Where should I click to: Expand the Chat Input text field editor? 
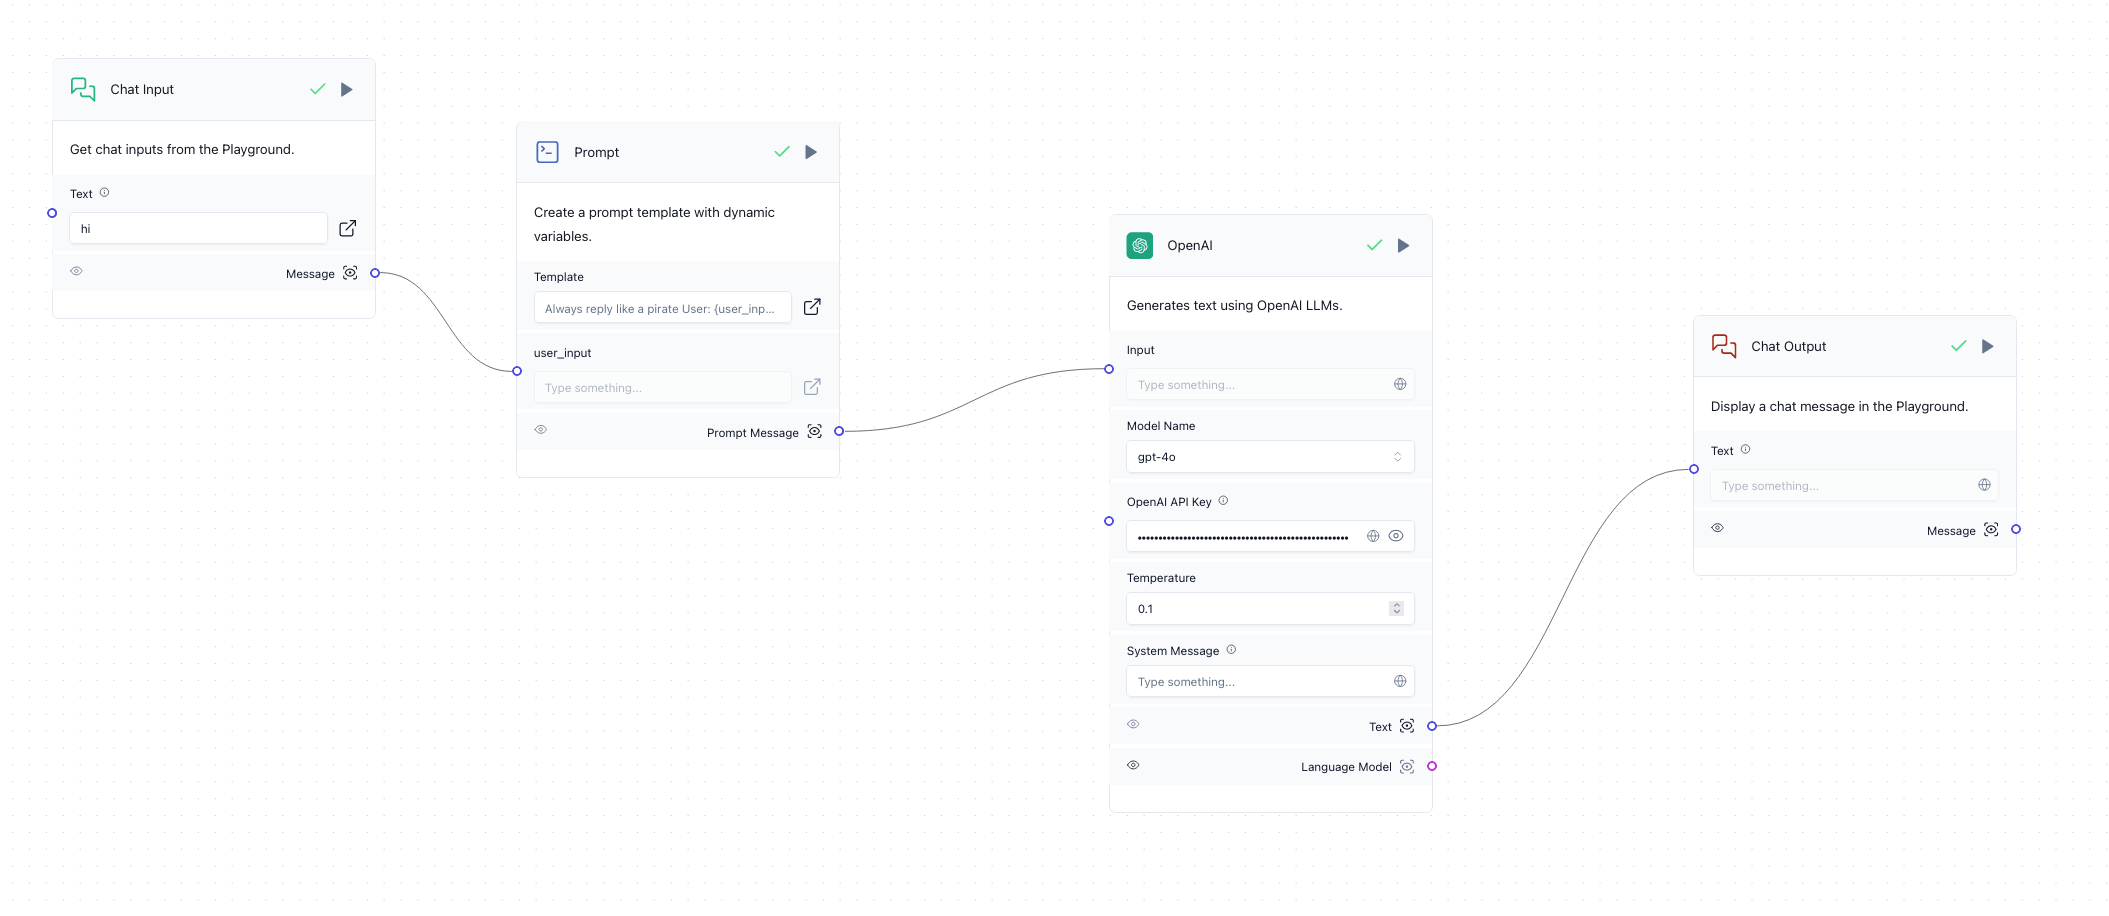click(x=347, y=229)
